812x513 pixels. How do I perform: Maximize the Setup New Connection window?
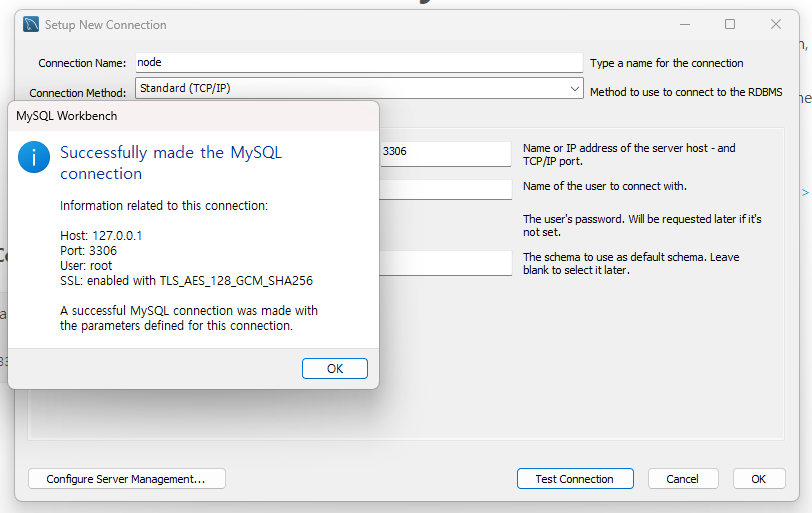coord(730,24)
